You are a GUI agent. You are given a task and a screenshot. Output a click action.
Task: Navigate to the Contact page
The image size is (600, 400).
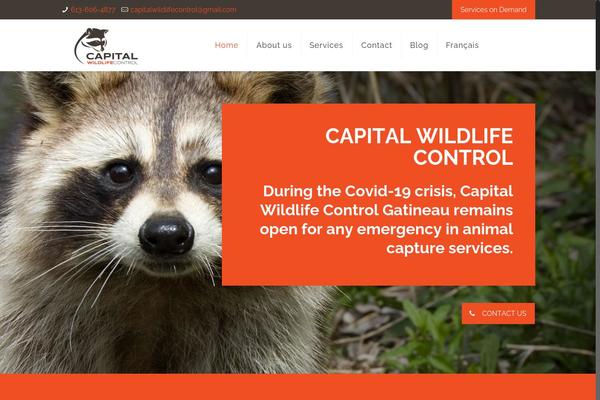377,45
